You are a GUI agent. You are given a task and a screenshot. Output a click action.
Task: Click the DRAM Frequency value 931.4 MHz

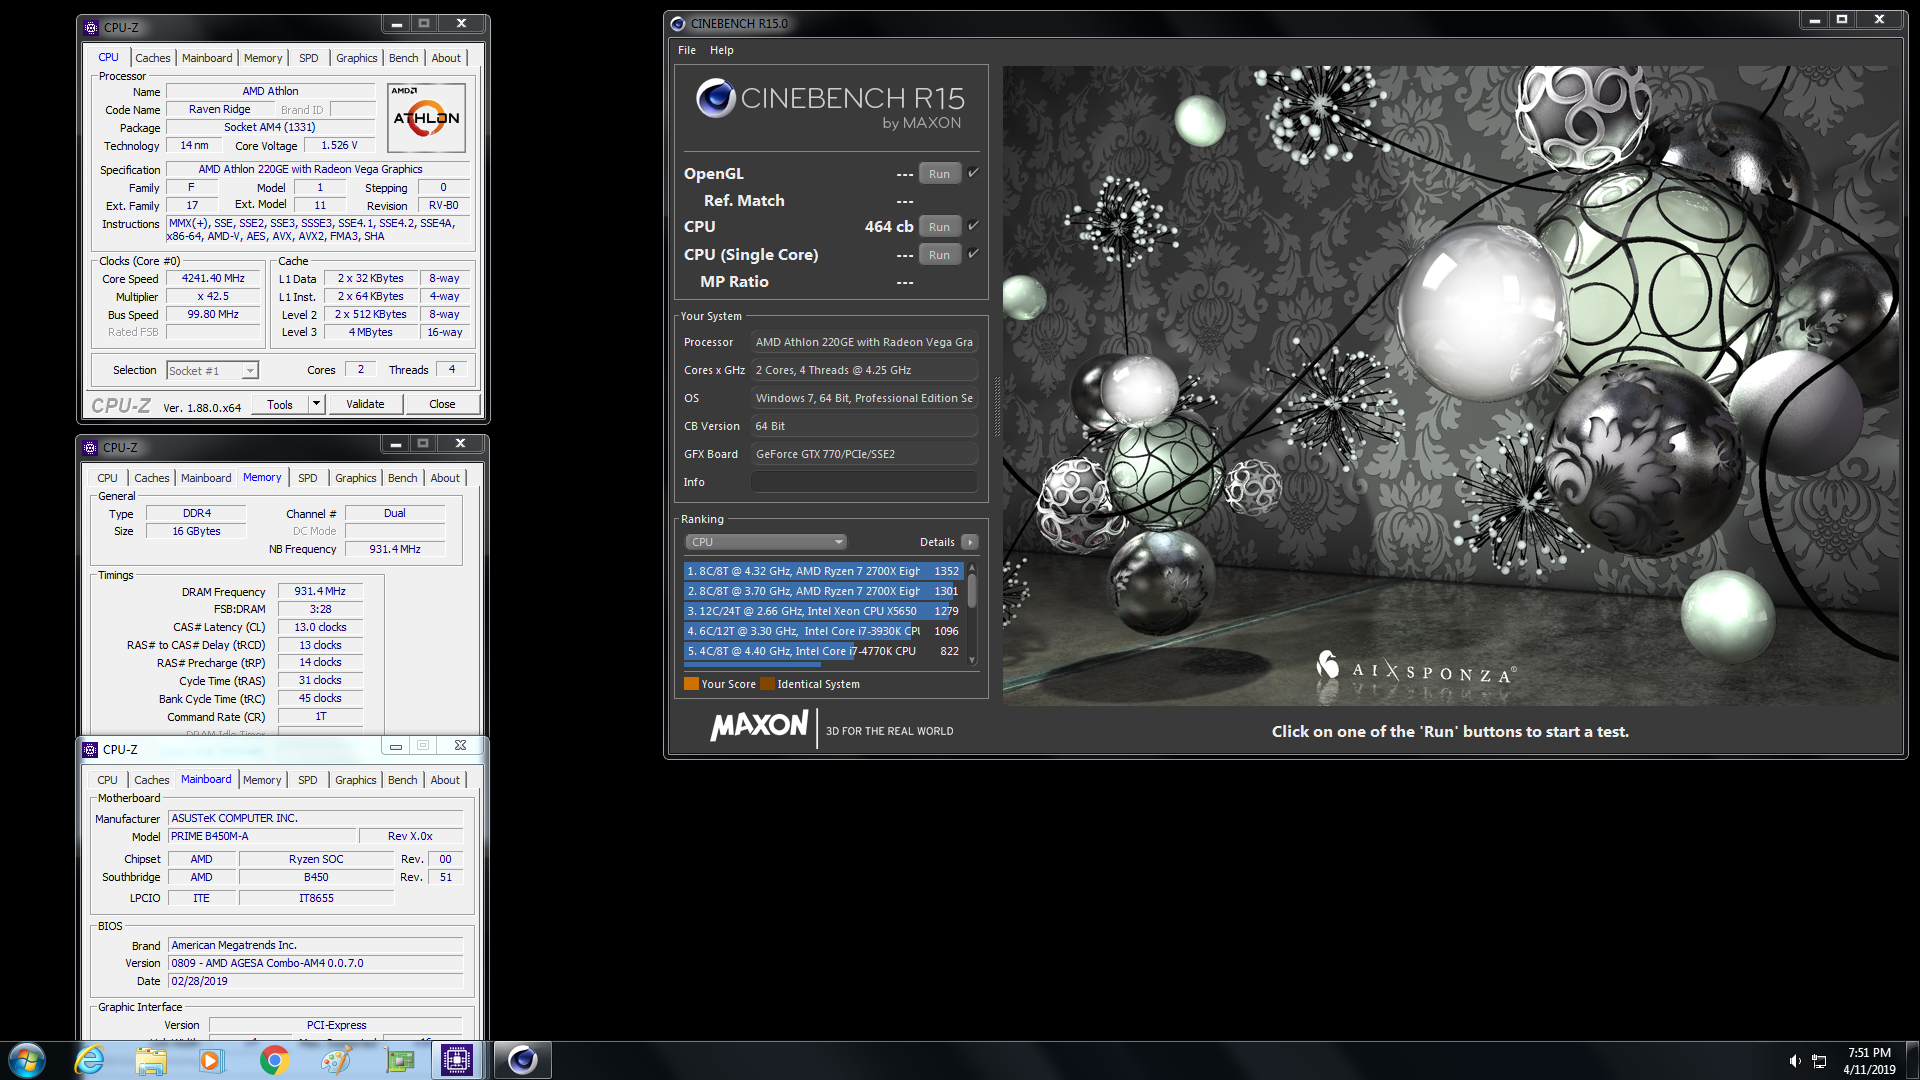[320, 591]
